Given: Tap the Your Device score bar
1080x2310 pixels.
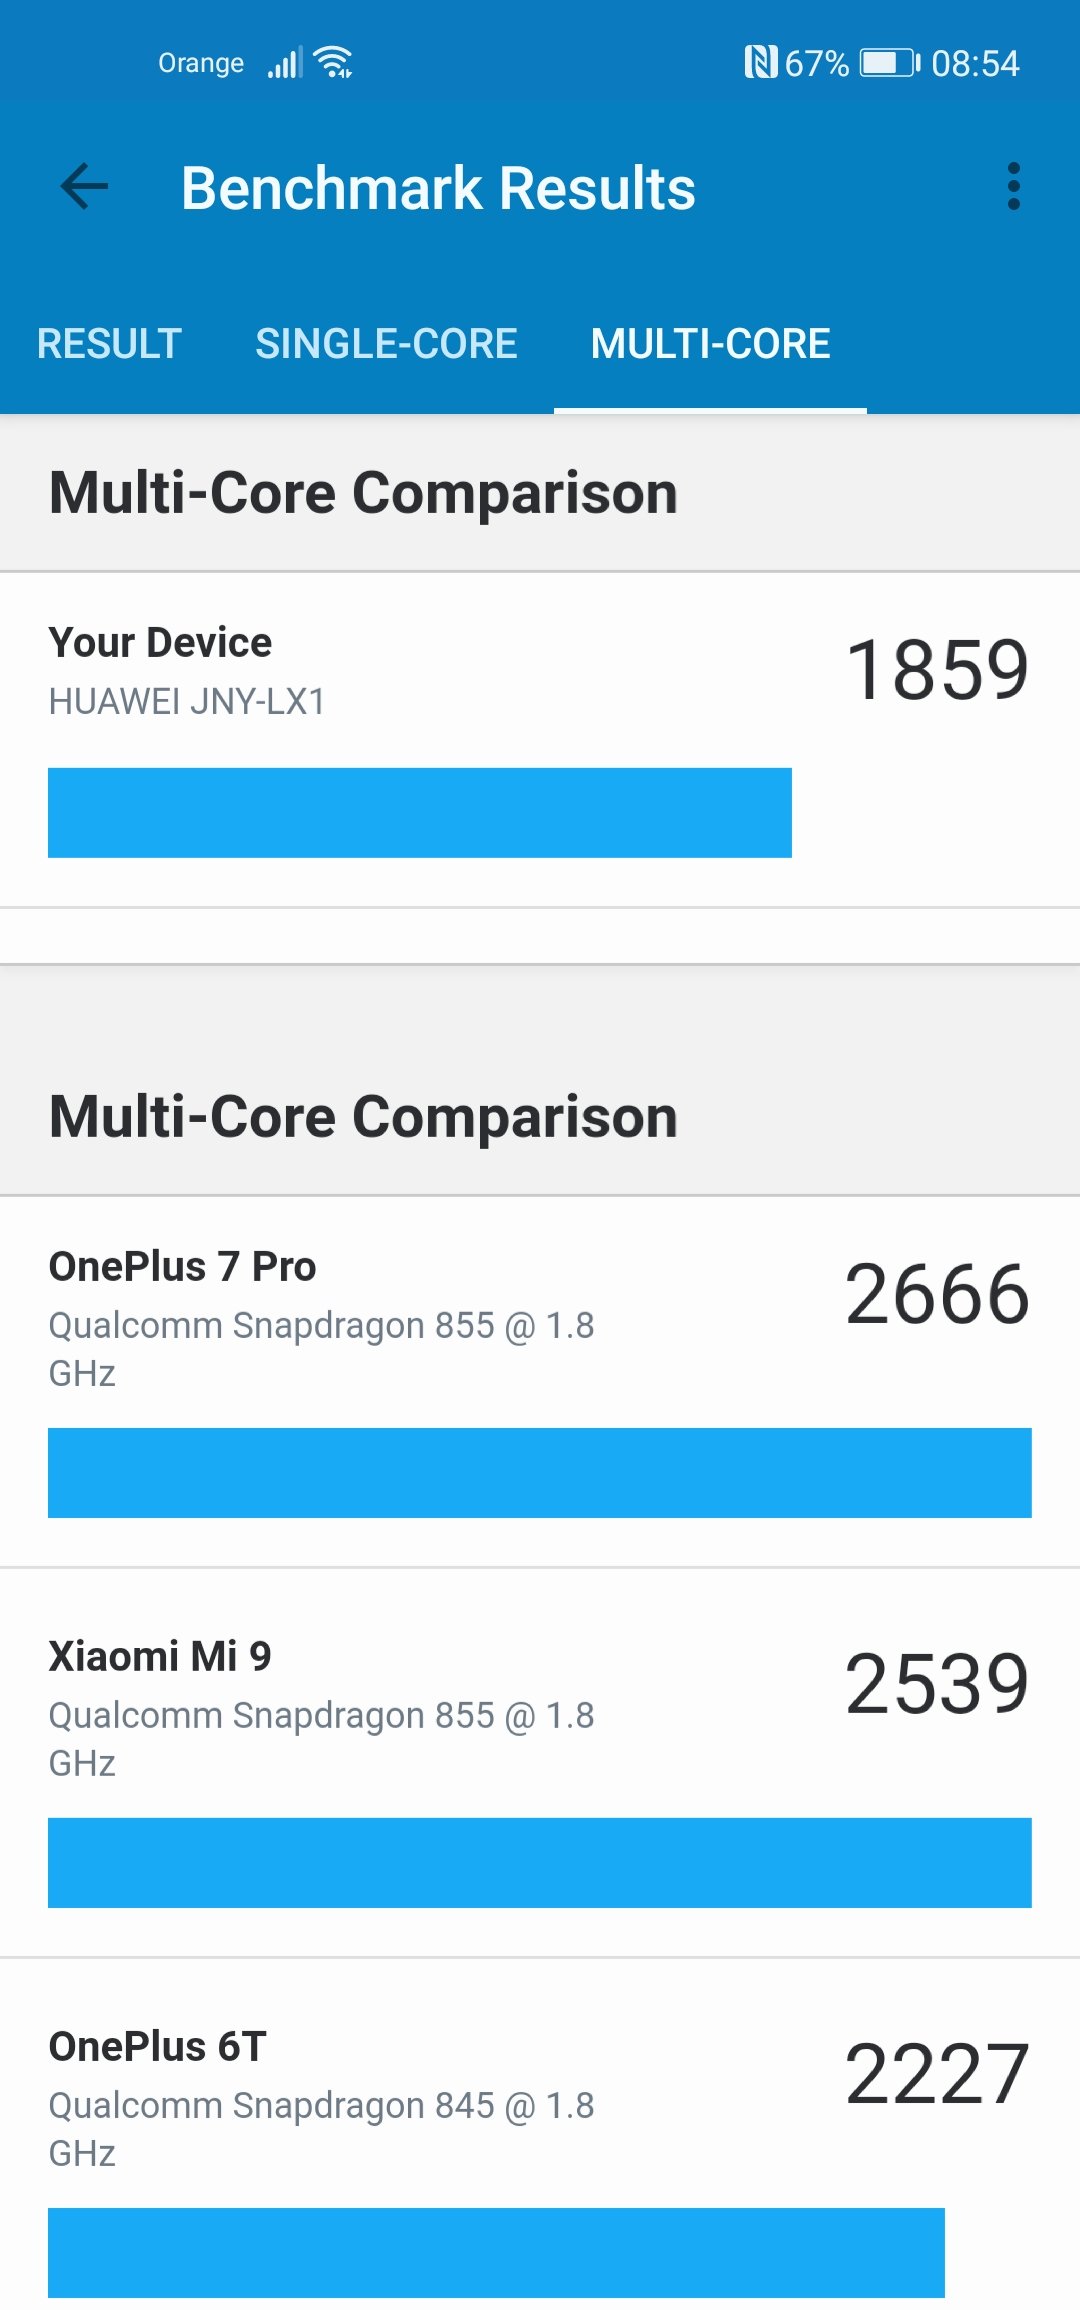Looking at the screenshot, I should pos(420,812).
